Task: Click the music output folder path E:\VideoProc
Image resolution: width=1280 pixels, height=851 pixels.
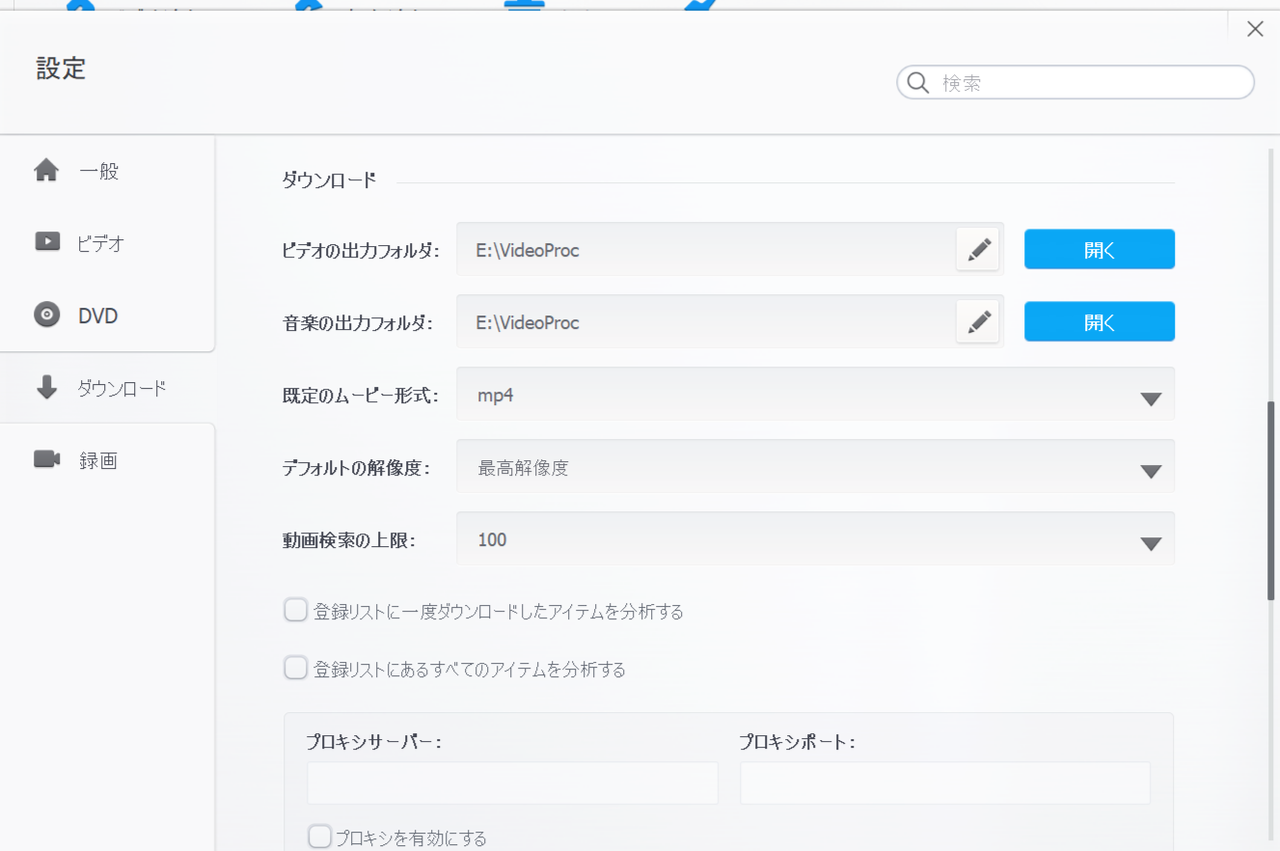Action: pyautogui.click(x=528, y=322)
